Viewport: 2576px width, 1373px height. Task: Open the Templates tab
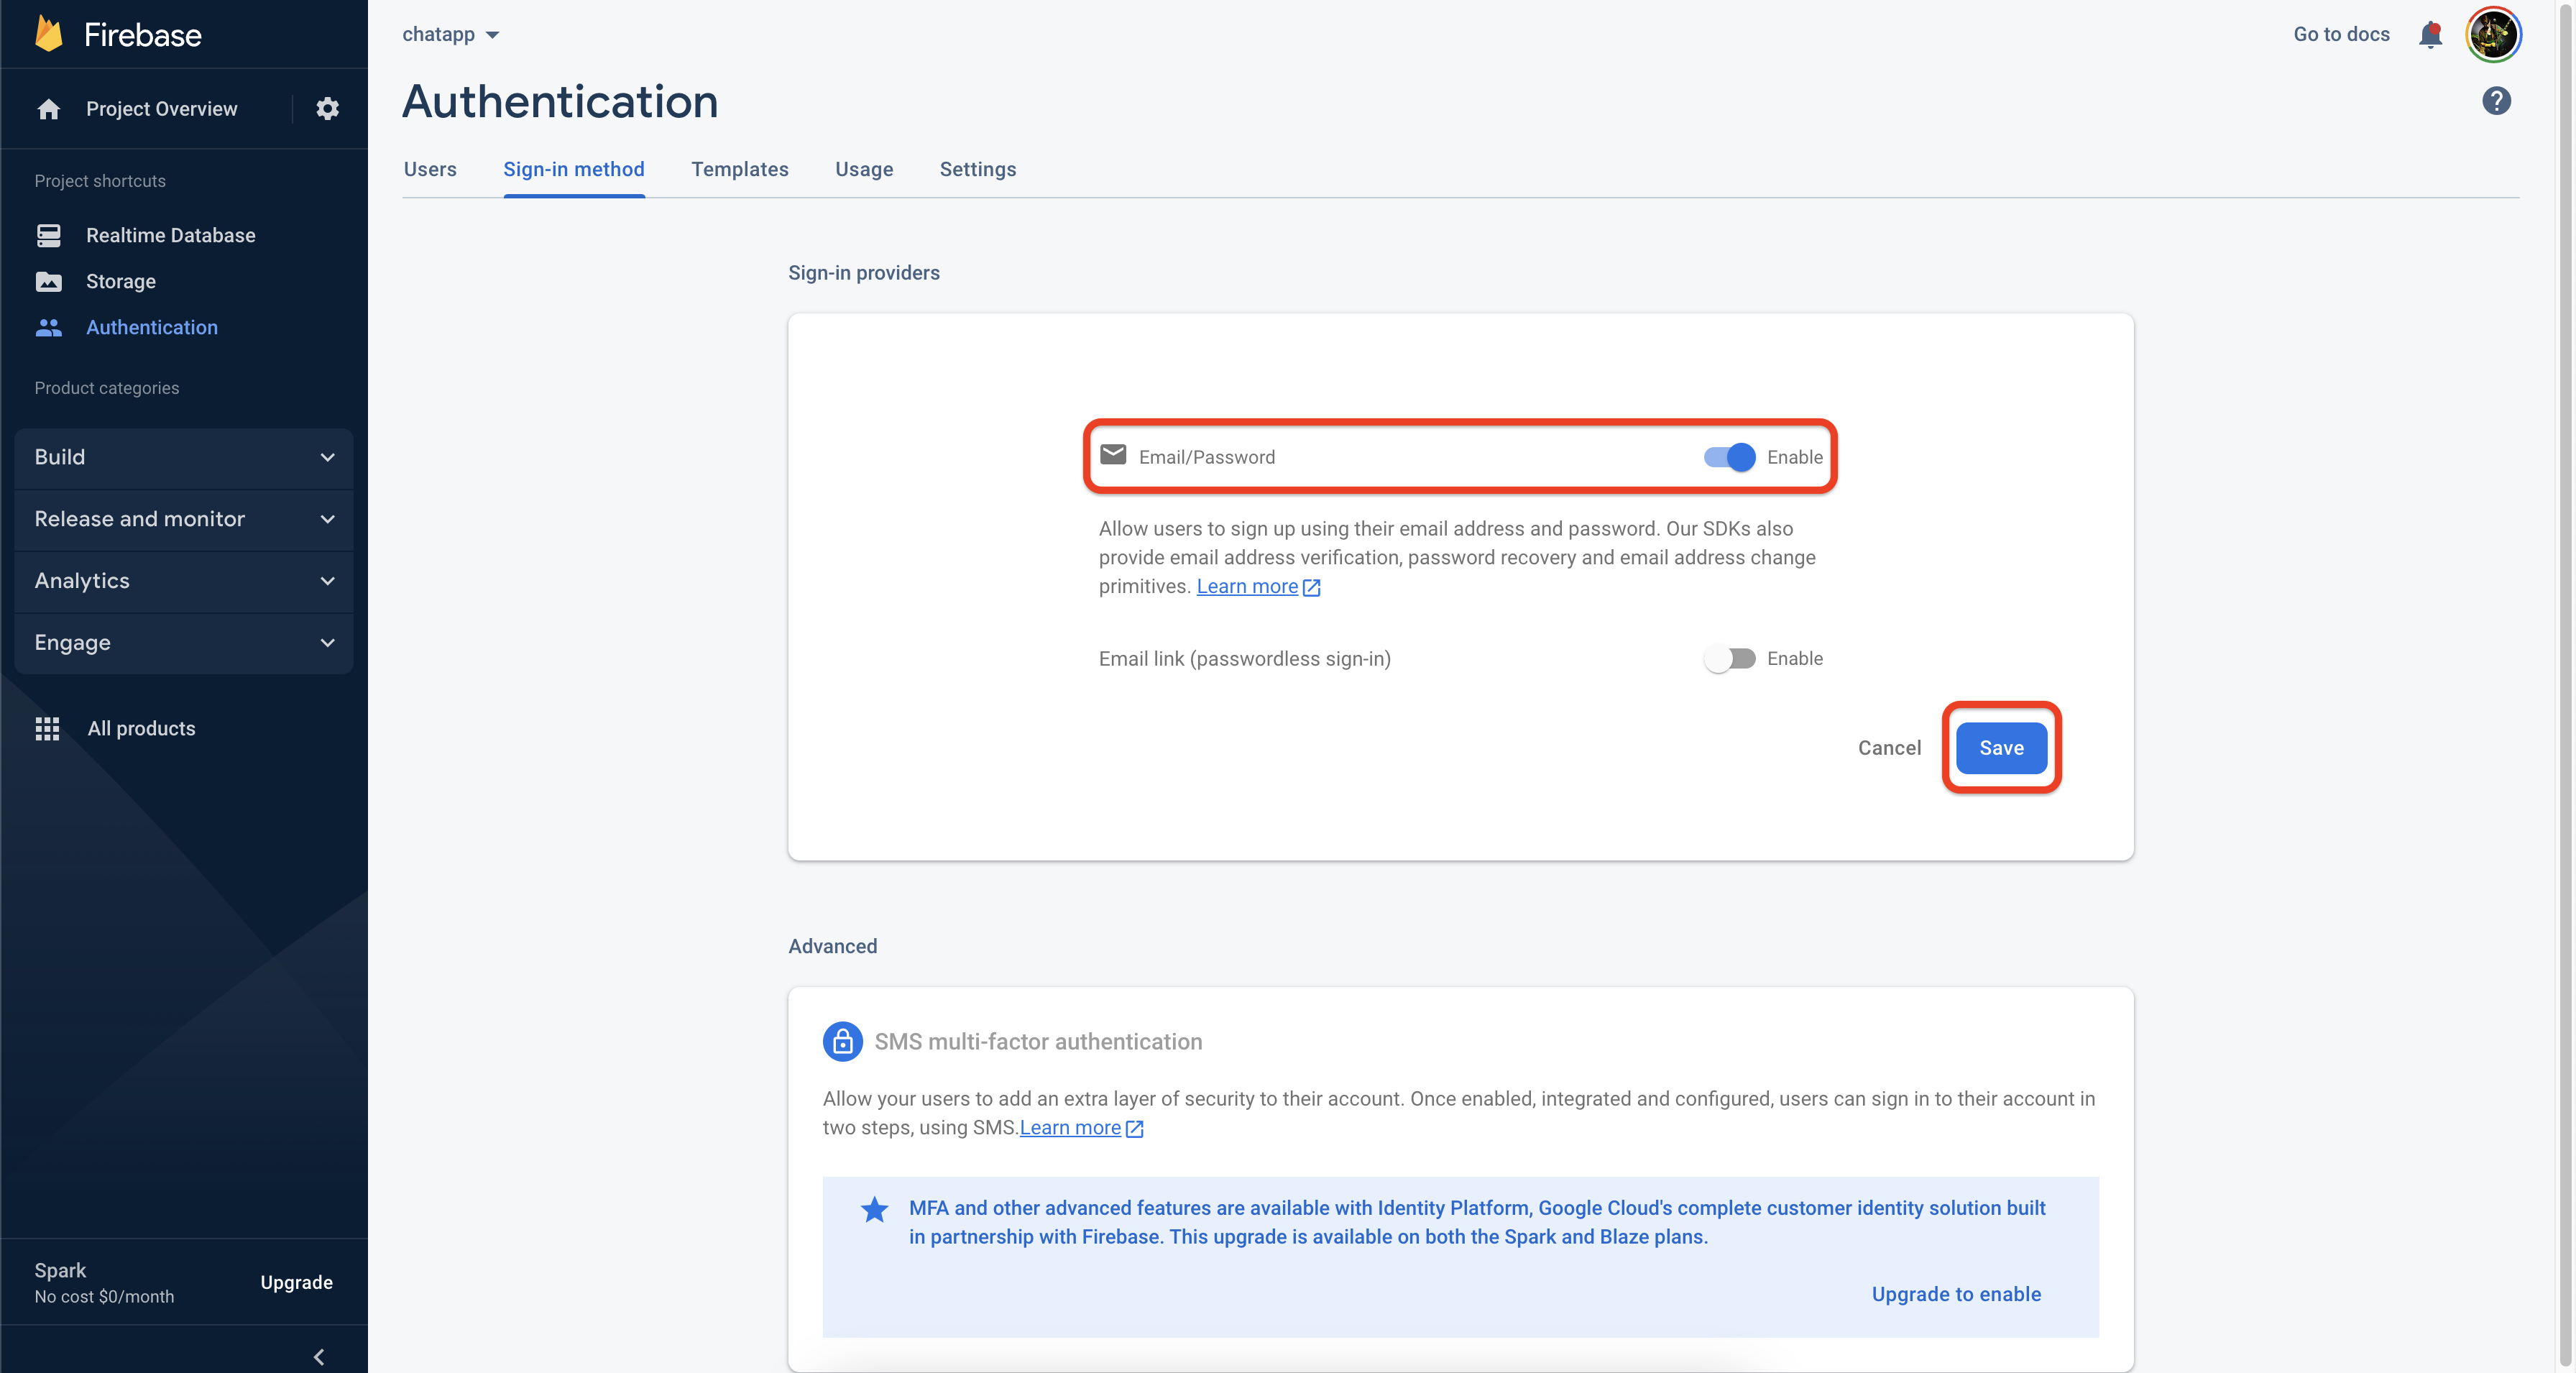coord(740,169)
